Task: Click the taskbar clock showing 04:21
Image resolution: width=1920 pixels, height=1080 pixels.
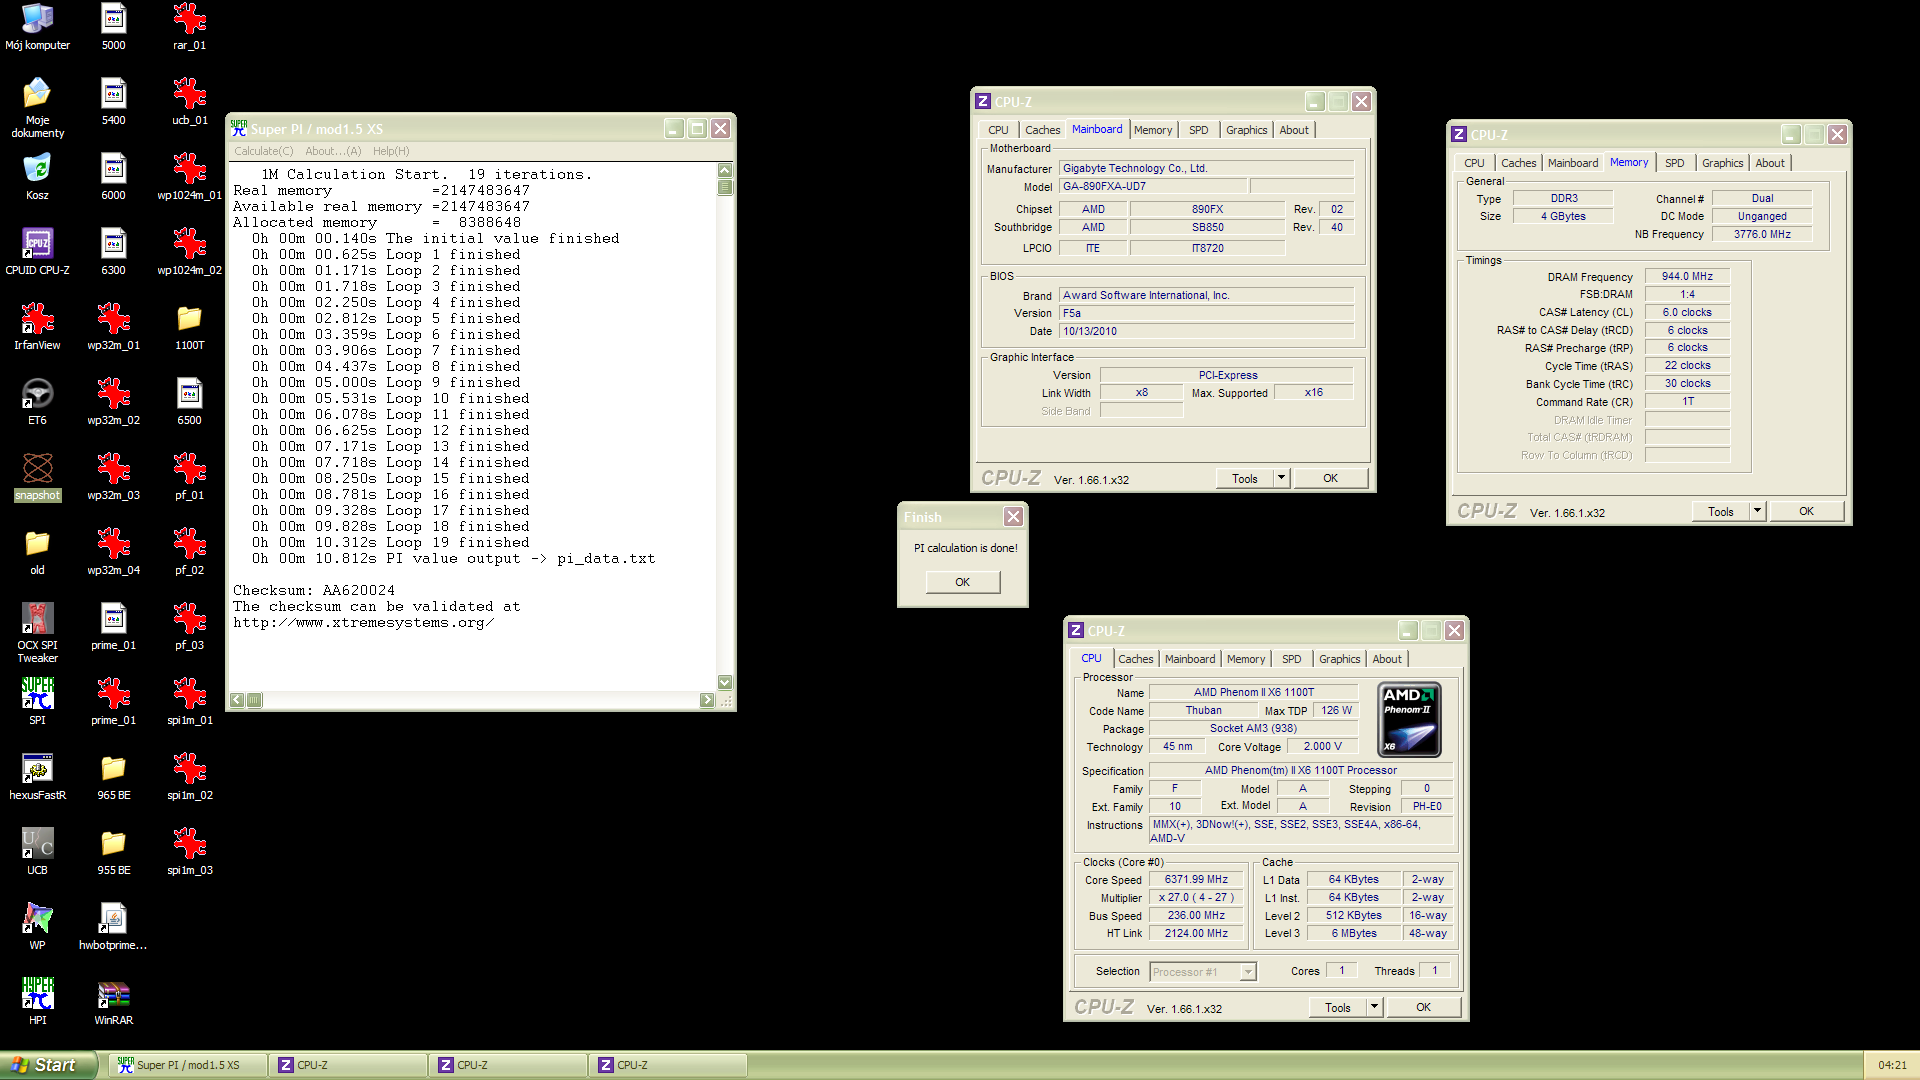Action: (x=1892, y=1065)
